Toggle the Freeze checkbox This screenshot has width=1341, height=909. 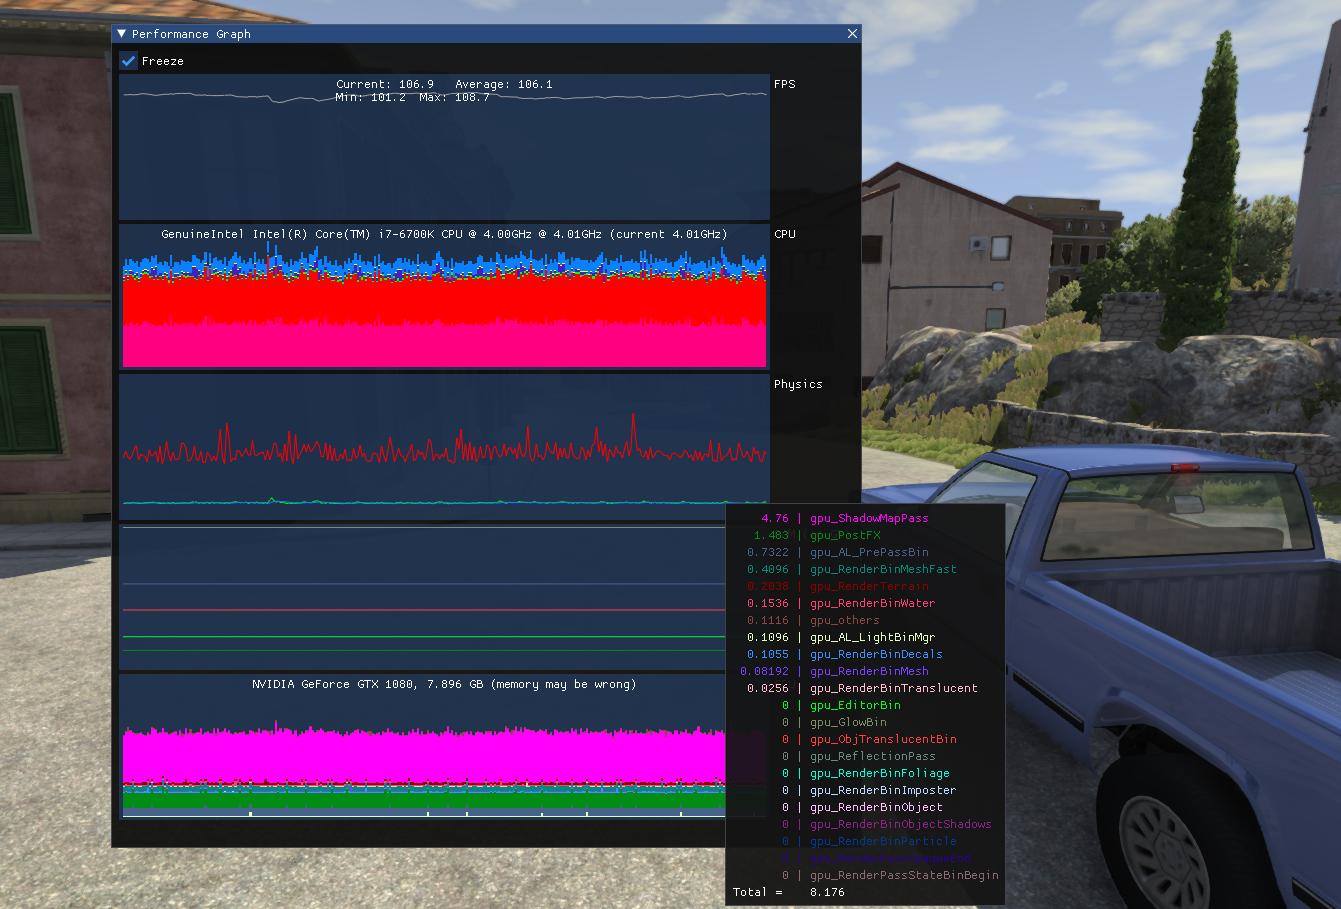[129, 61]
